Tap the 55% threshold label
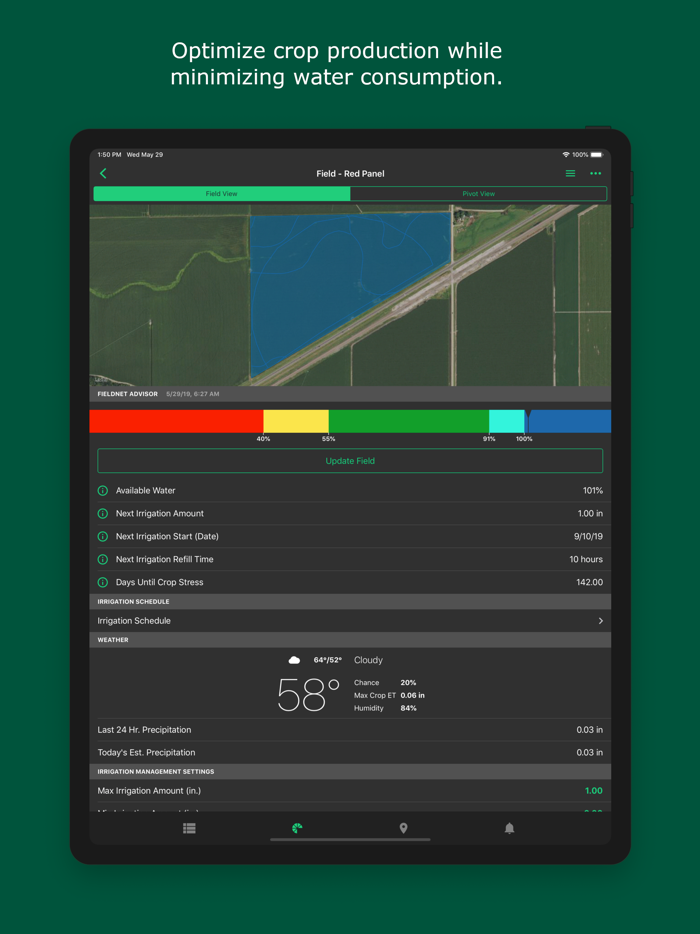This screenshot has height=934, width=700. point(329,439)
